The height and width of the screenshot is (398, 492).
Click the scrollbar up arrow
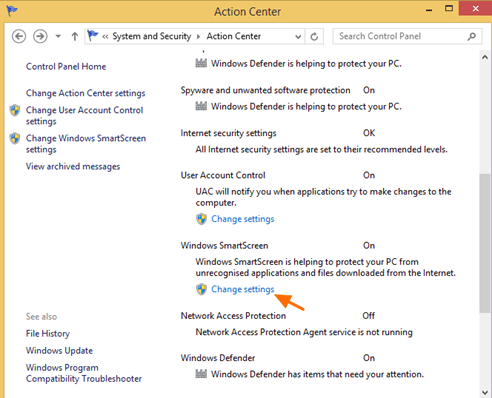(485, 57)
